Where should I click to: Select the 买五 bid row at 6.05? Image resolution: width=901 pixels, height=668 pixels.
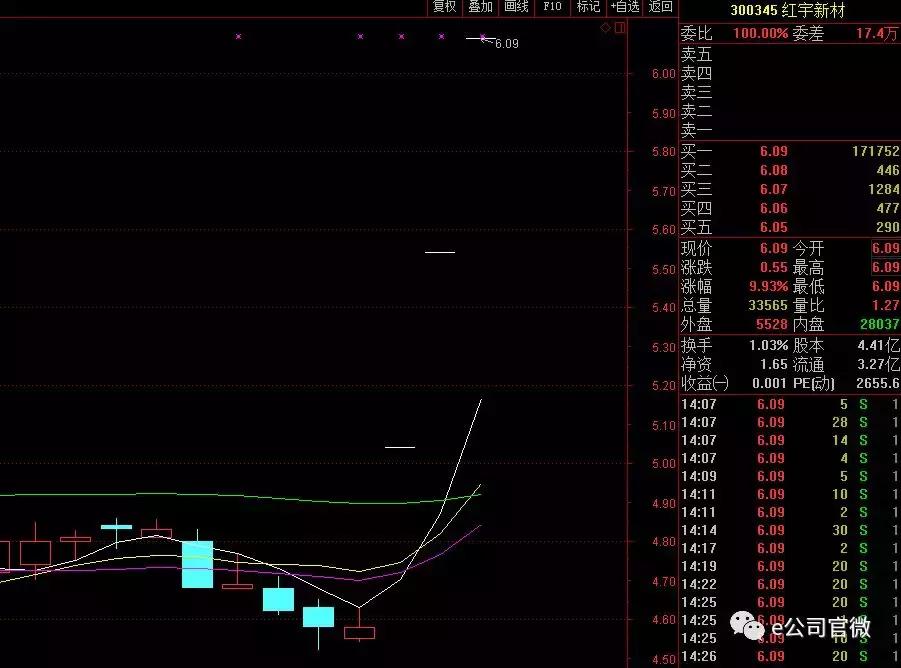(790, 227)
